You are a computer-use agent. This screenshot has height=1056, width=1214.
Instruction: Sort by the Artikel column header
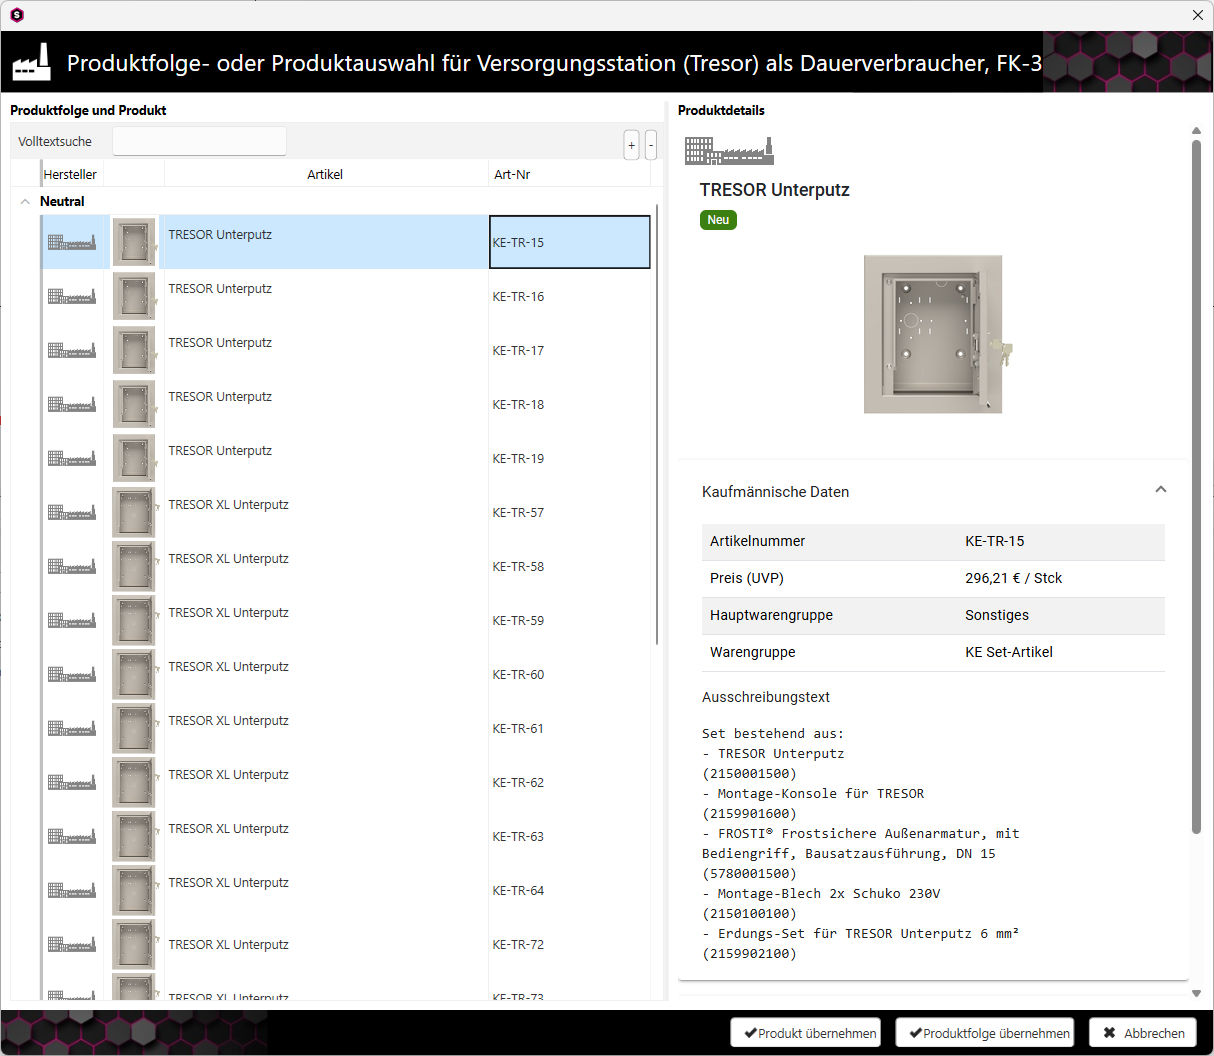[325, 174]
